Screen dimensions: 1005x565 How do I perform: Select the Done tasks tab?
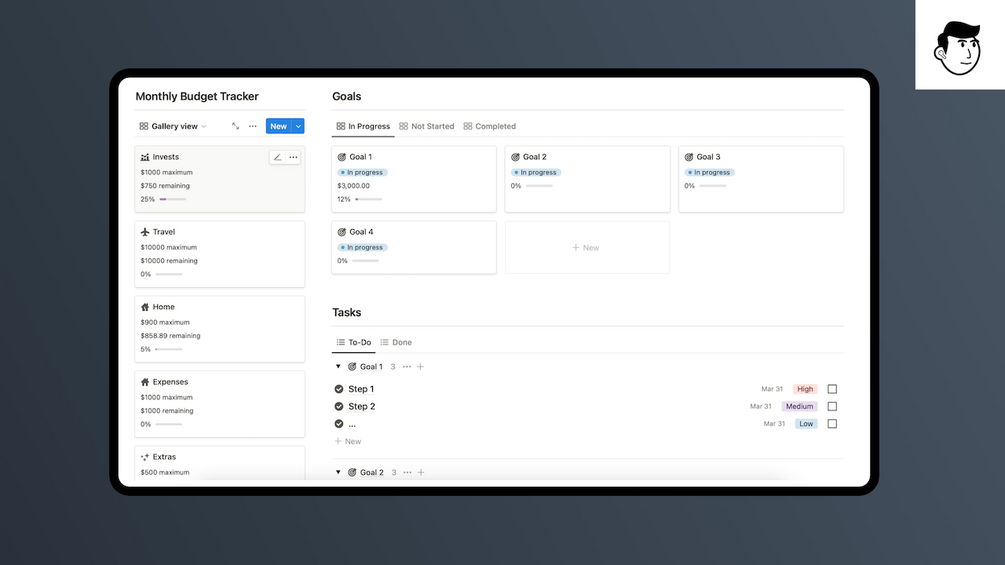(396, 342)
